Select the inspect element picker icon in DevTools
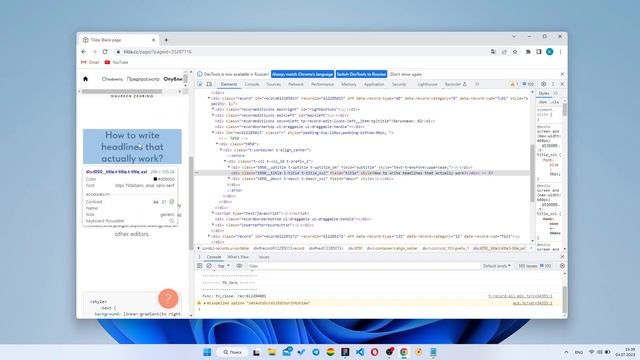The height and width of the screenshot is (360, 640). click(x=200, y=84)
